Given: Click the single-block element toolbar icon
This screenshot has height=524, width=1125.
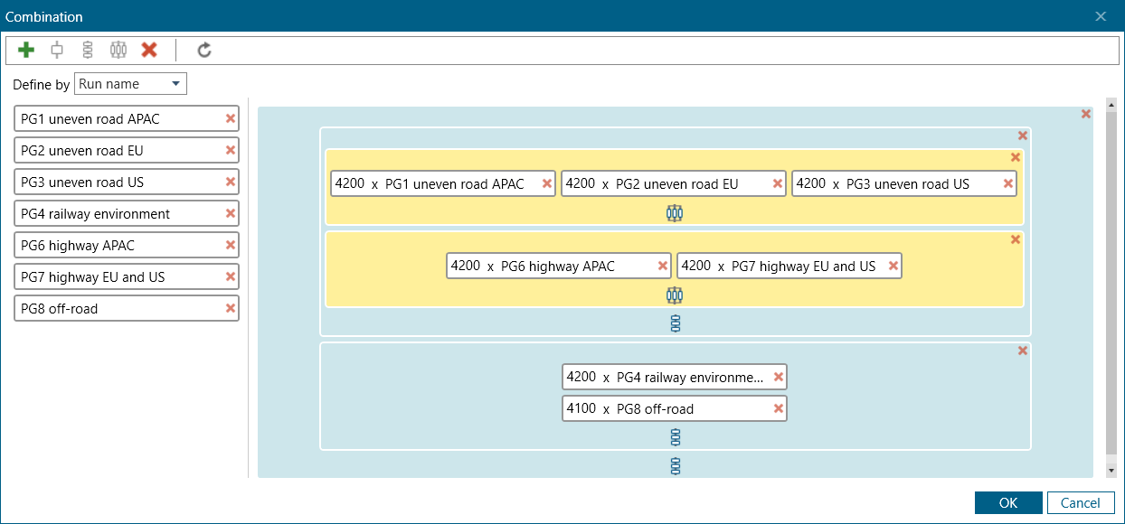Looking at the screenshot, I should click(57, 50).
